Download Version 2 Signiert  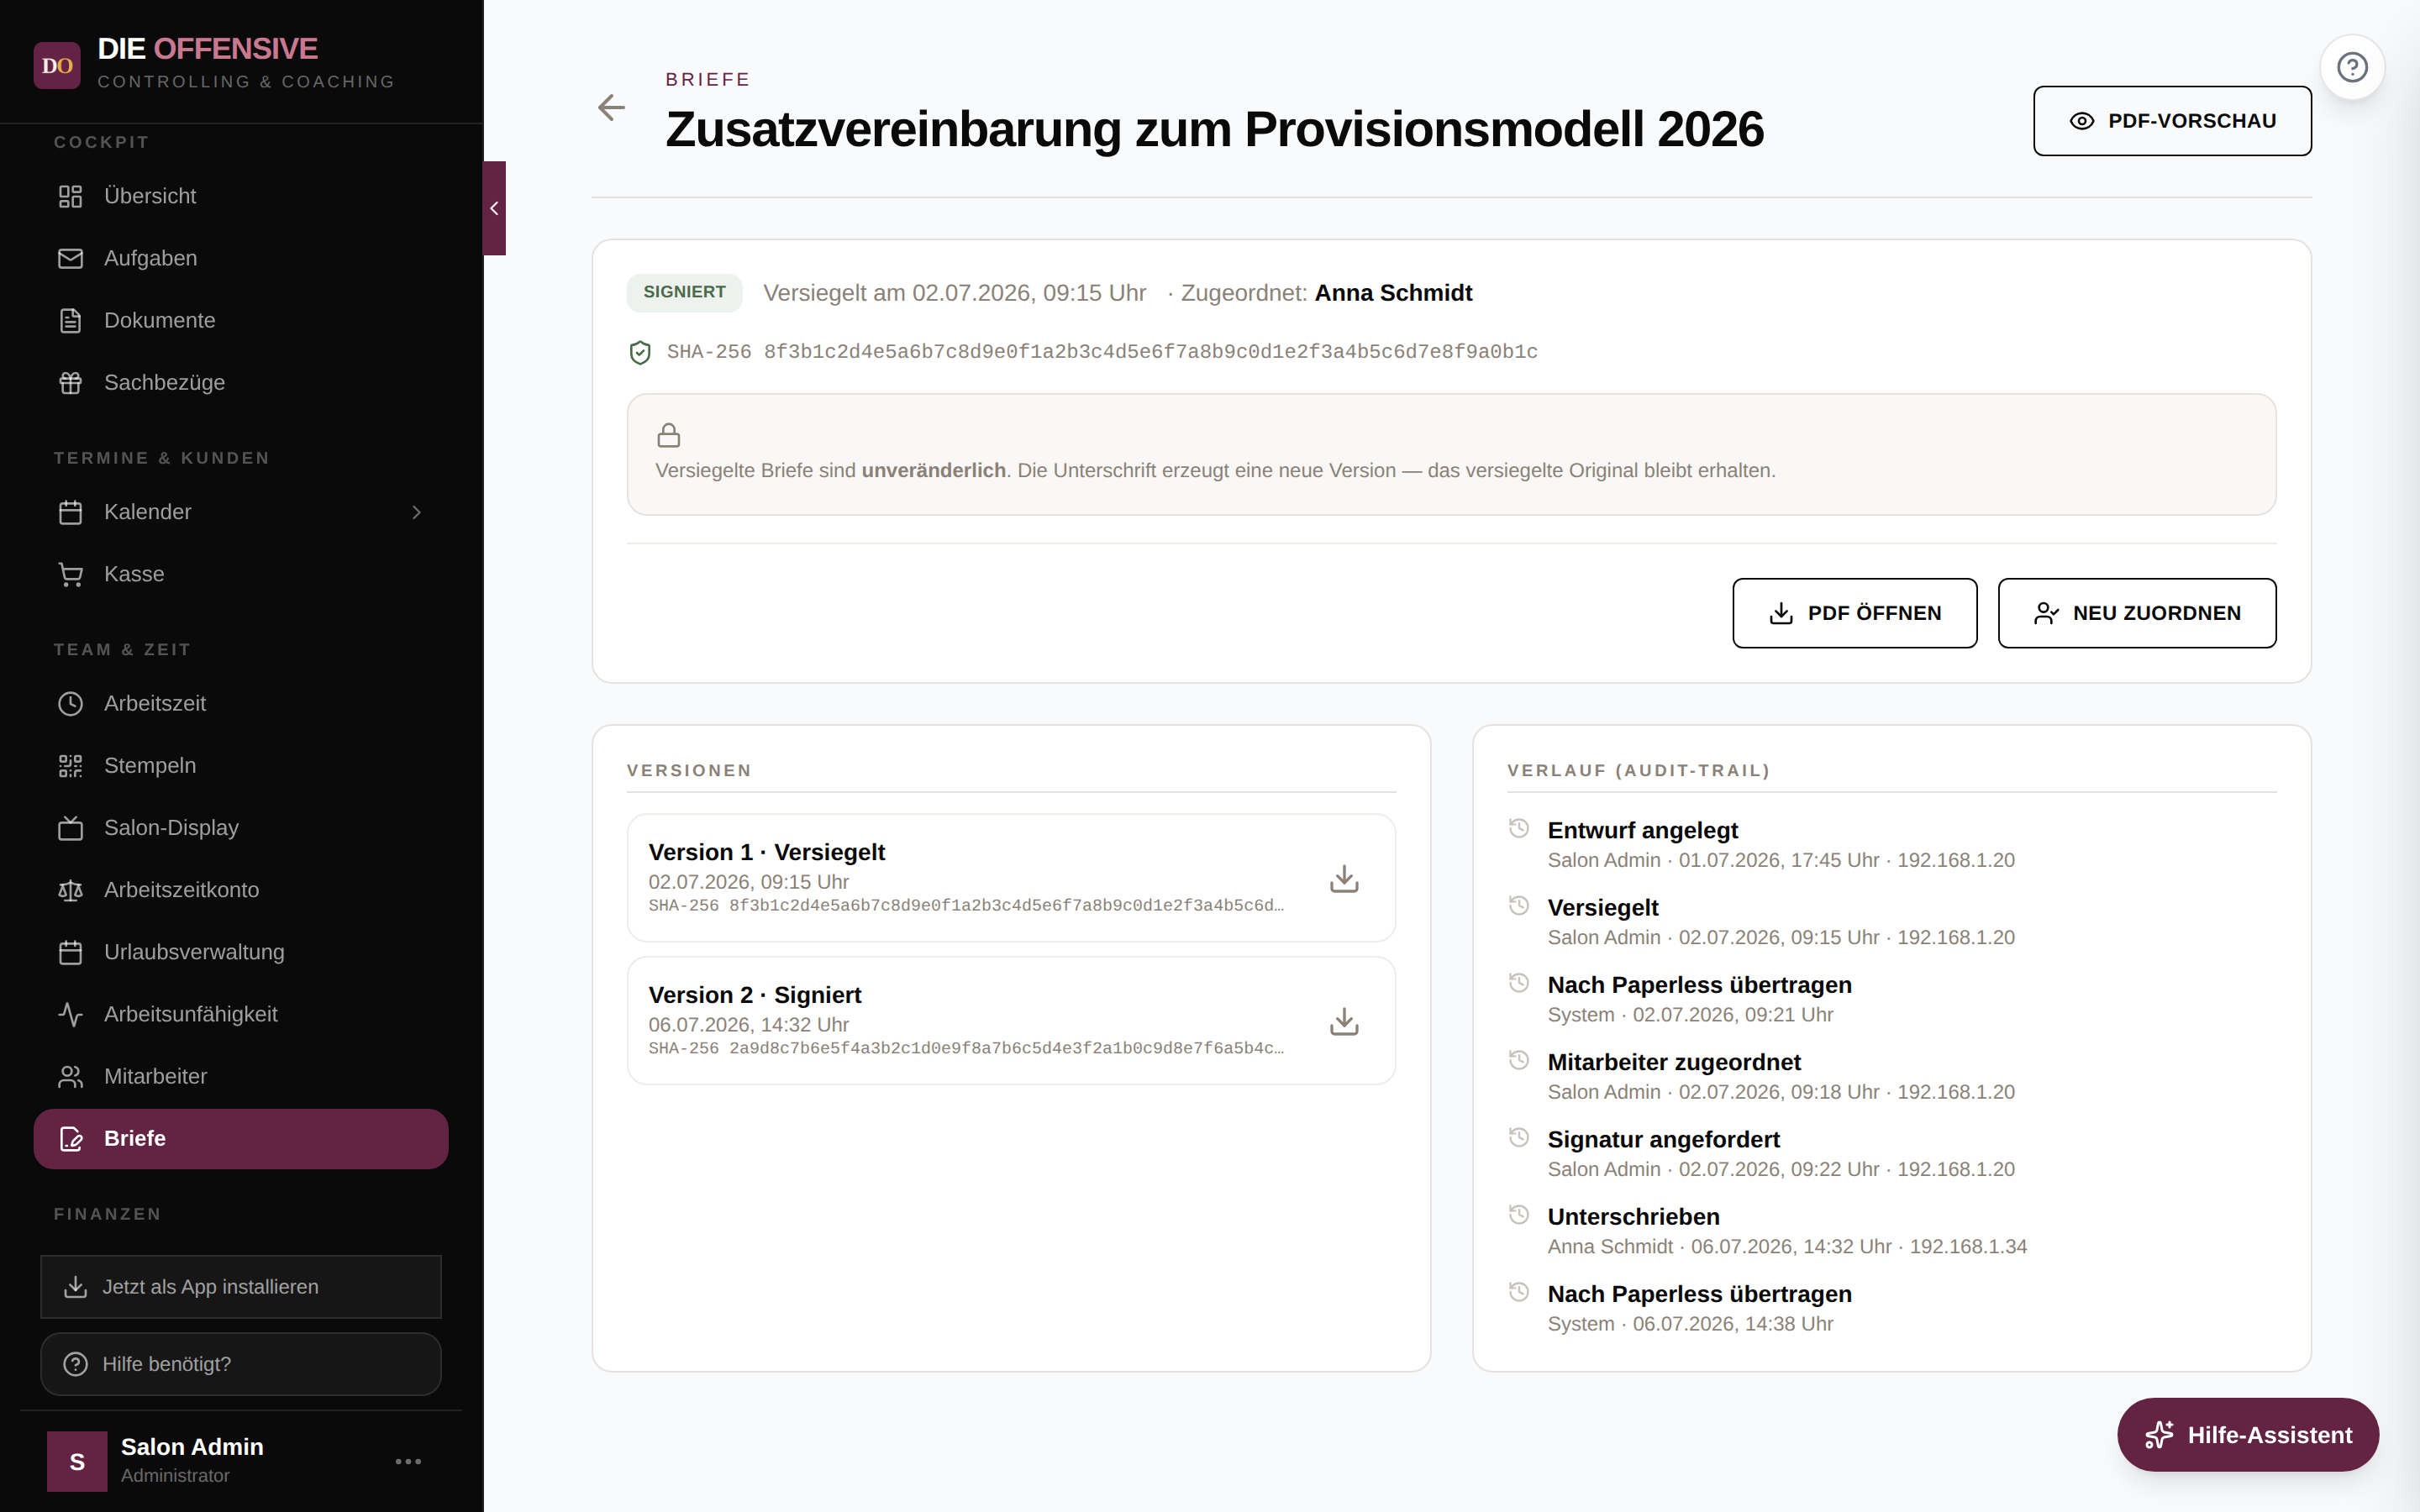(1344, 1021)
